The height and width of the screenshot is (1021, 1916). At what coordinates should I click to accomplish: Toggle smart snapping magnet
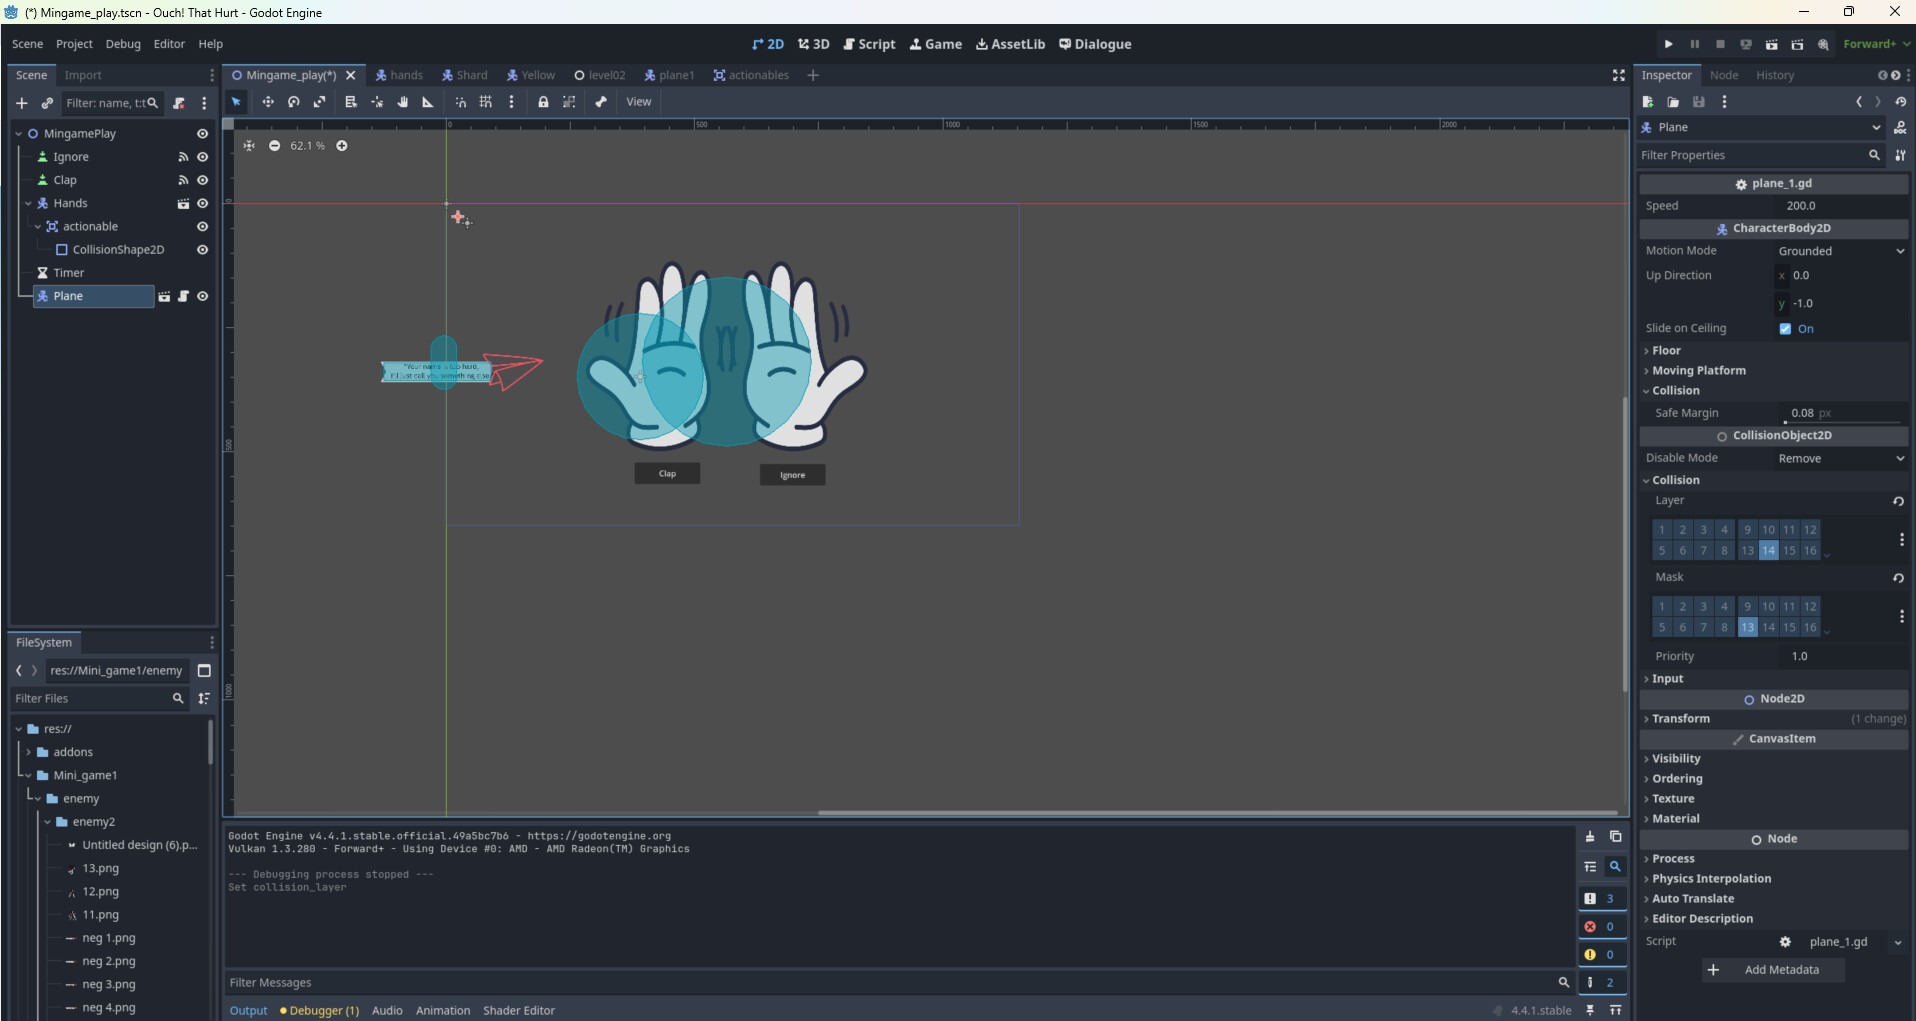click(461, 102)
